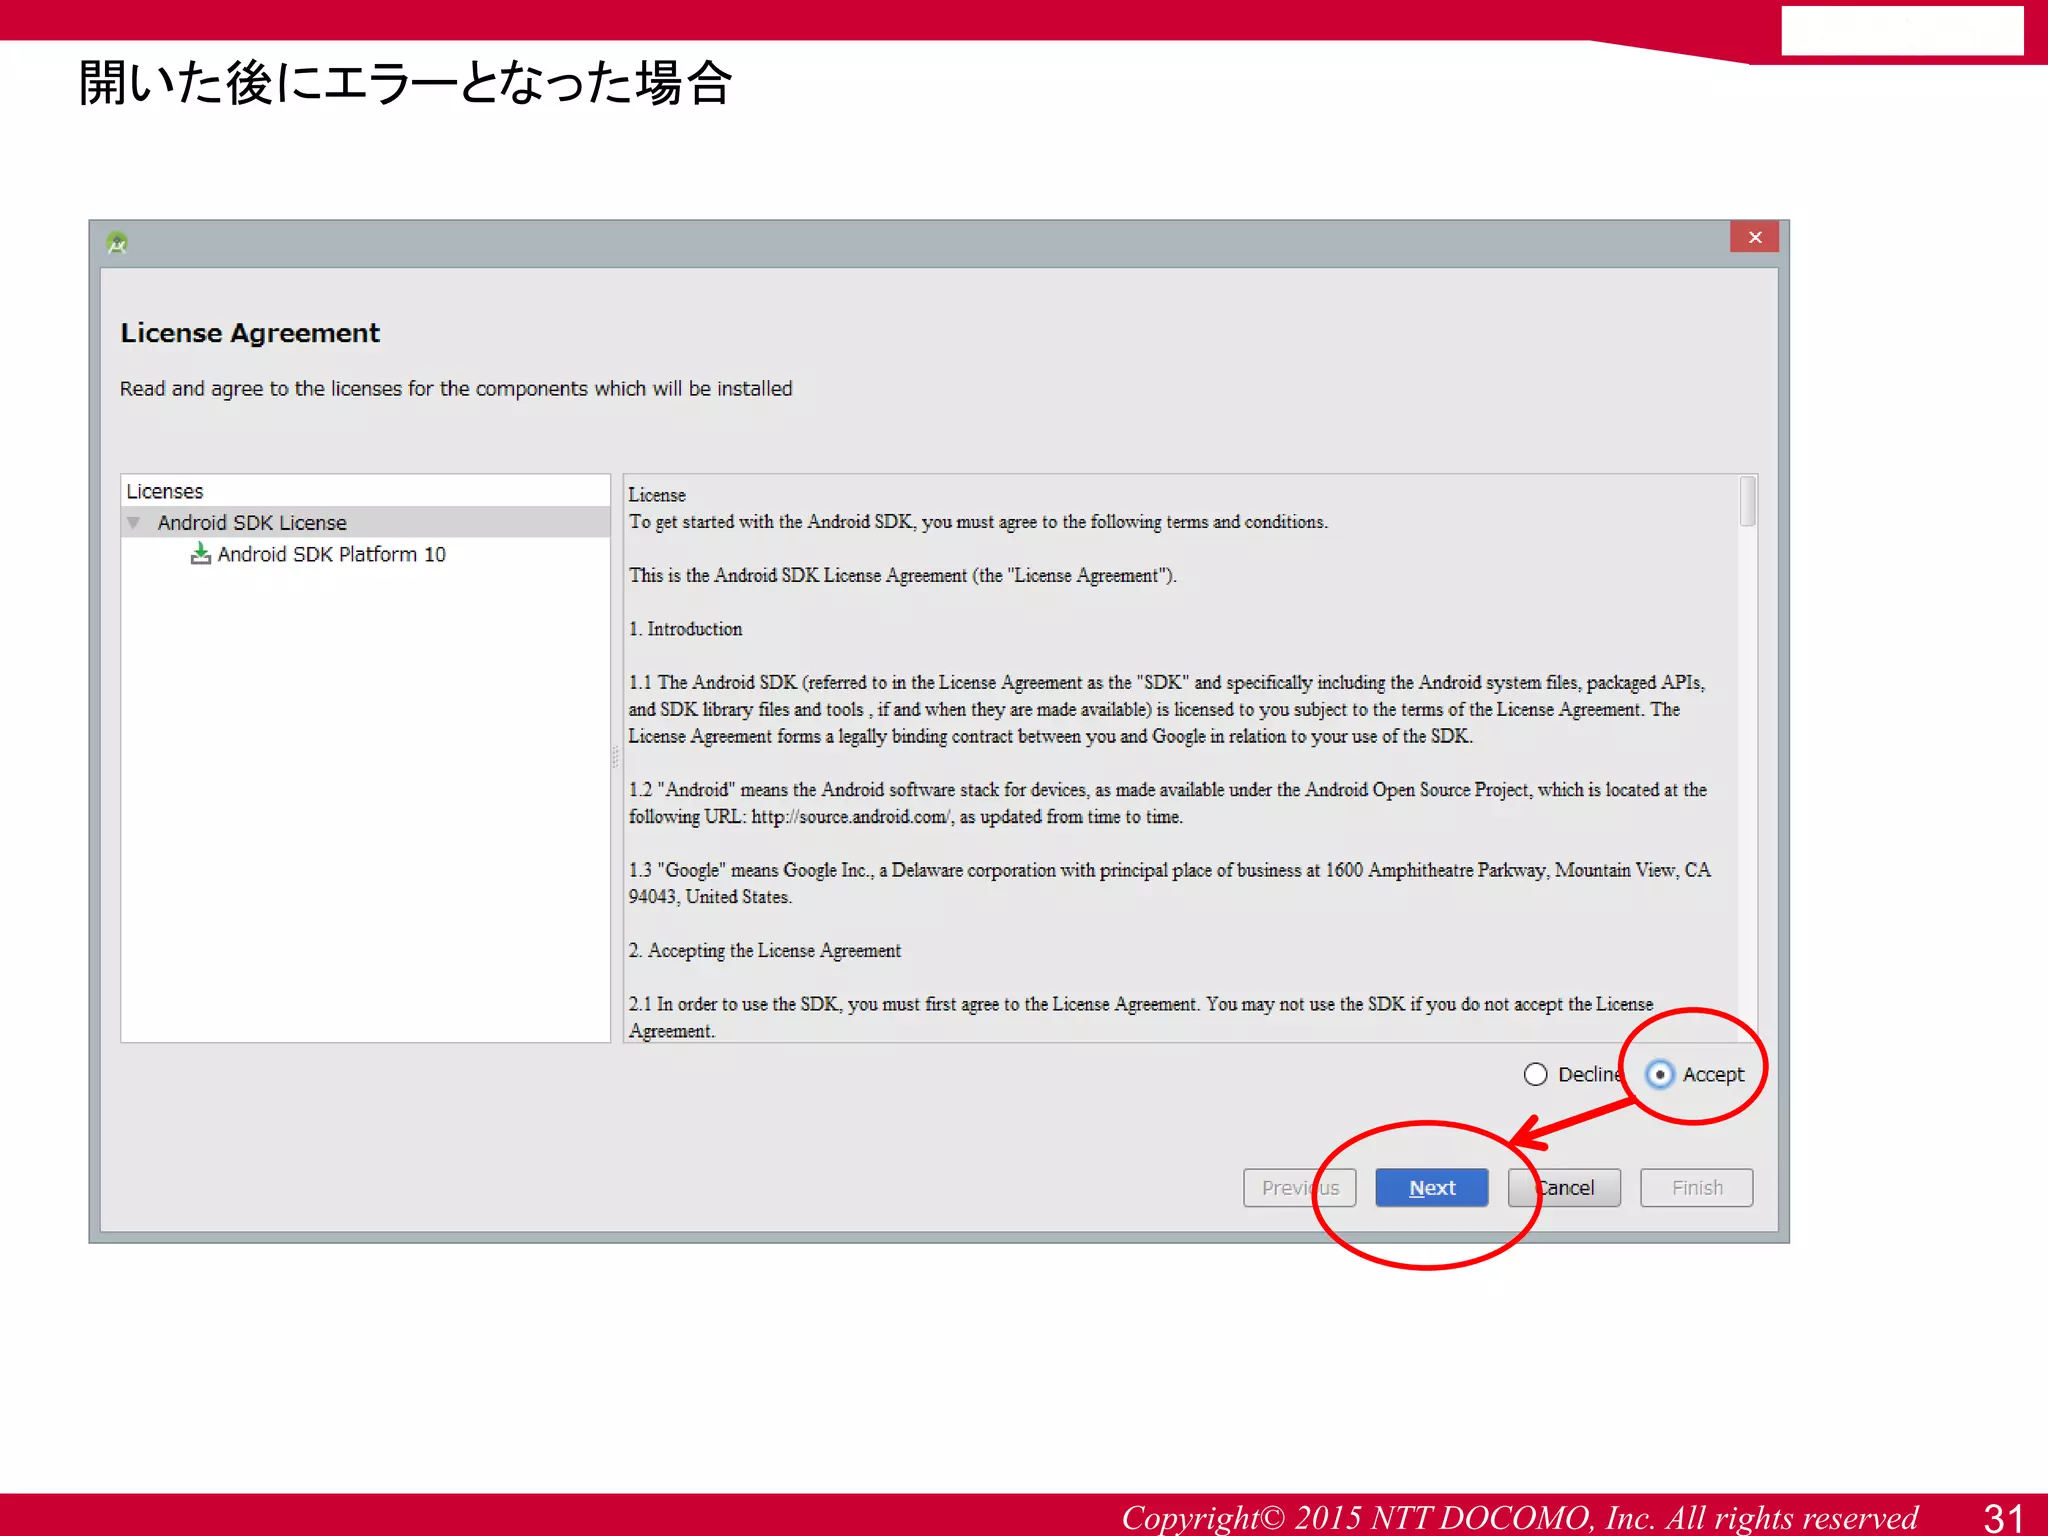Click the license text scrollbar thumb

(x=1748, y=502)
